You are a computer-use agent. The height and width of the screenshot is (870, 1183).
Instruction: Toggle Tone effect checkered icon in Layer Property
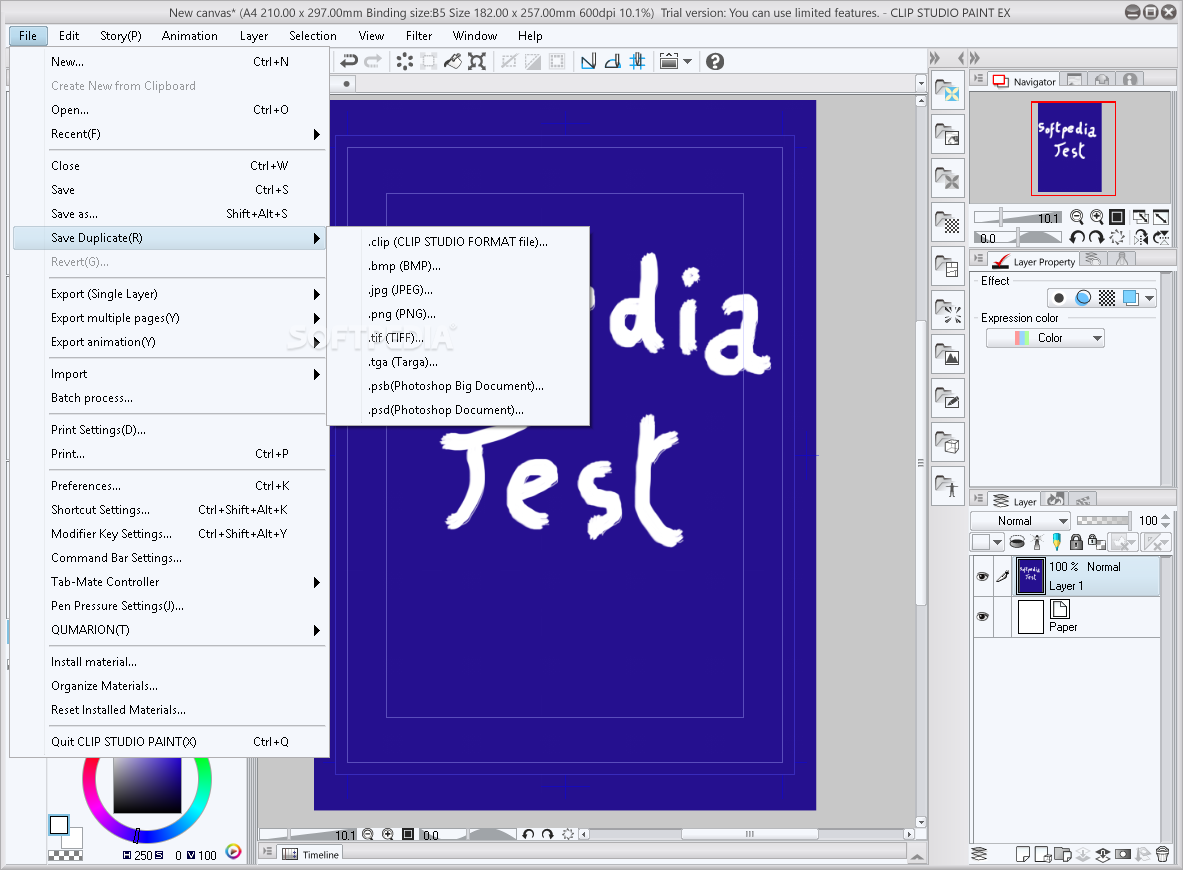[1107, 298]
